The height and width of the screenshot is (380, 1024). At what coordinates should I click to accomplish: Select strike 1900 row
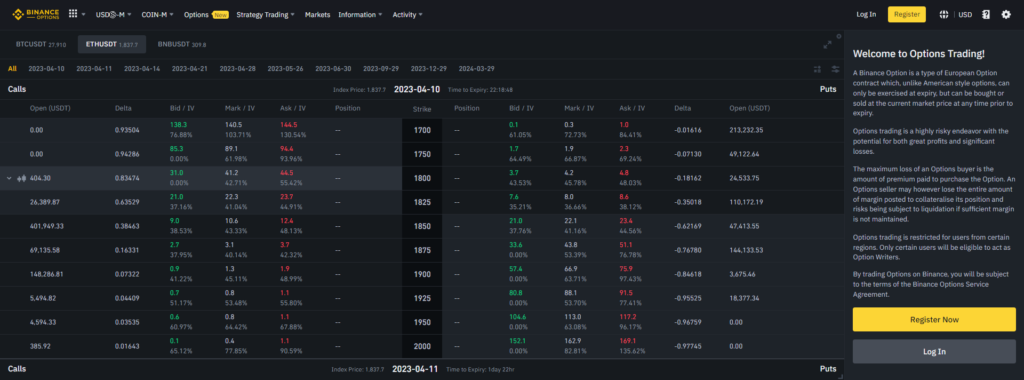[422, 274]
